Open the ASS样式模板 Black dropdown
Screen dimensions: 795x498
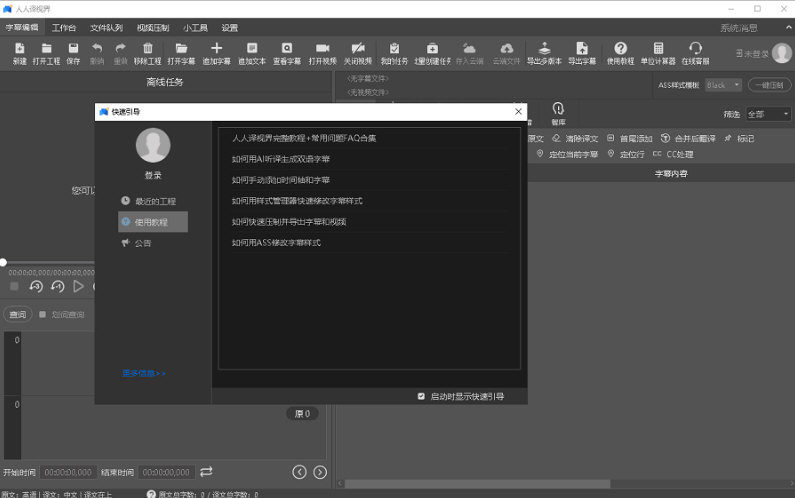[x=723, y=85]
